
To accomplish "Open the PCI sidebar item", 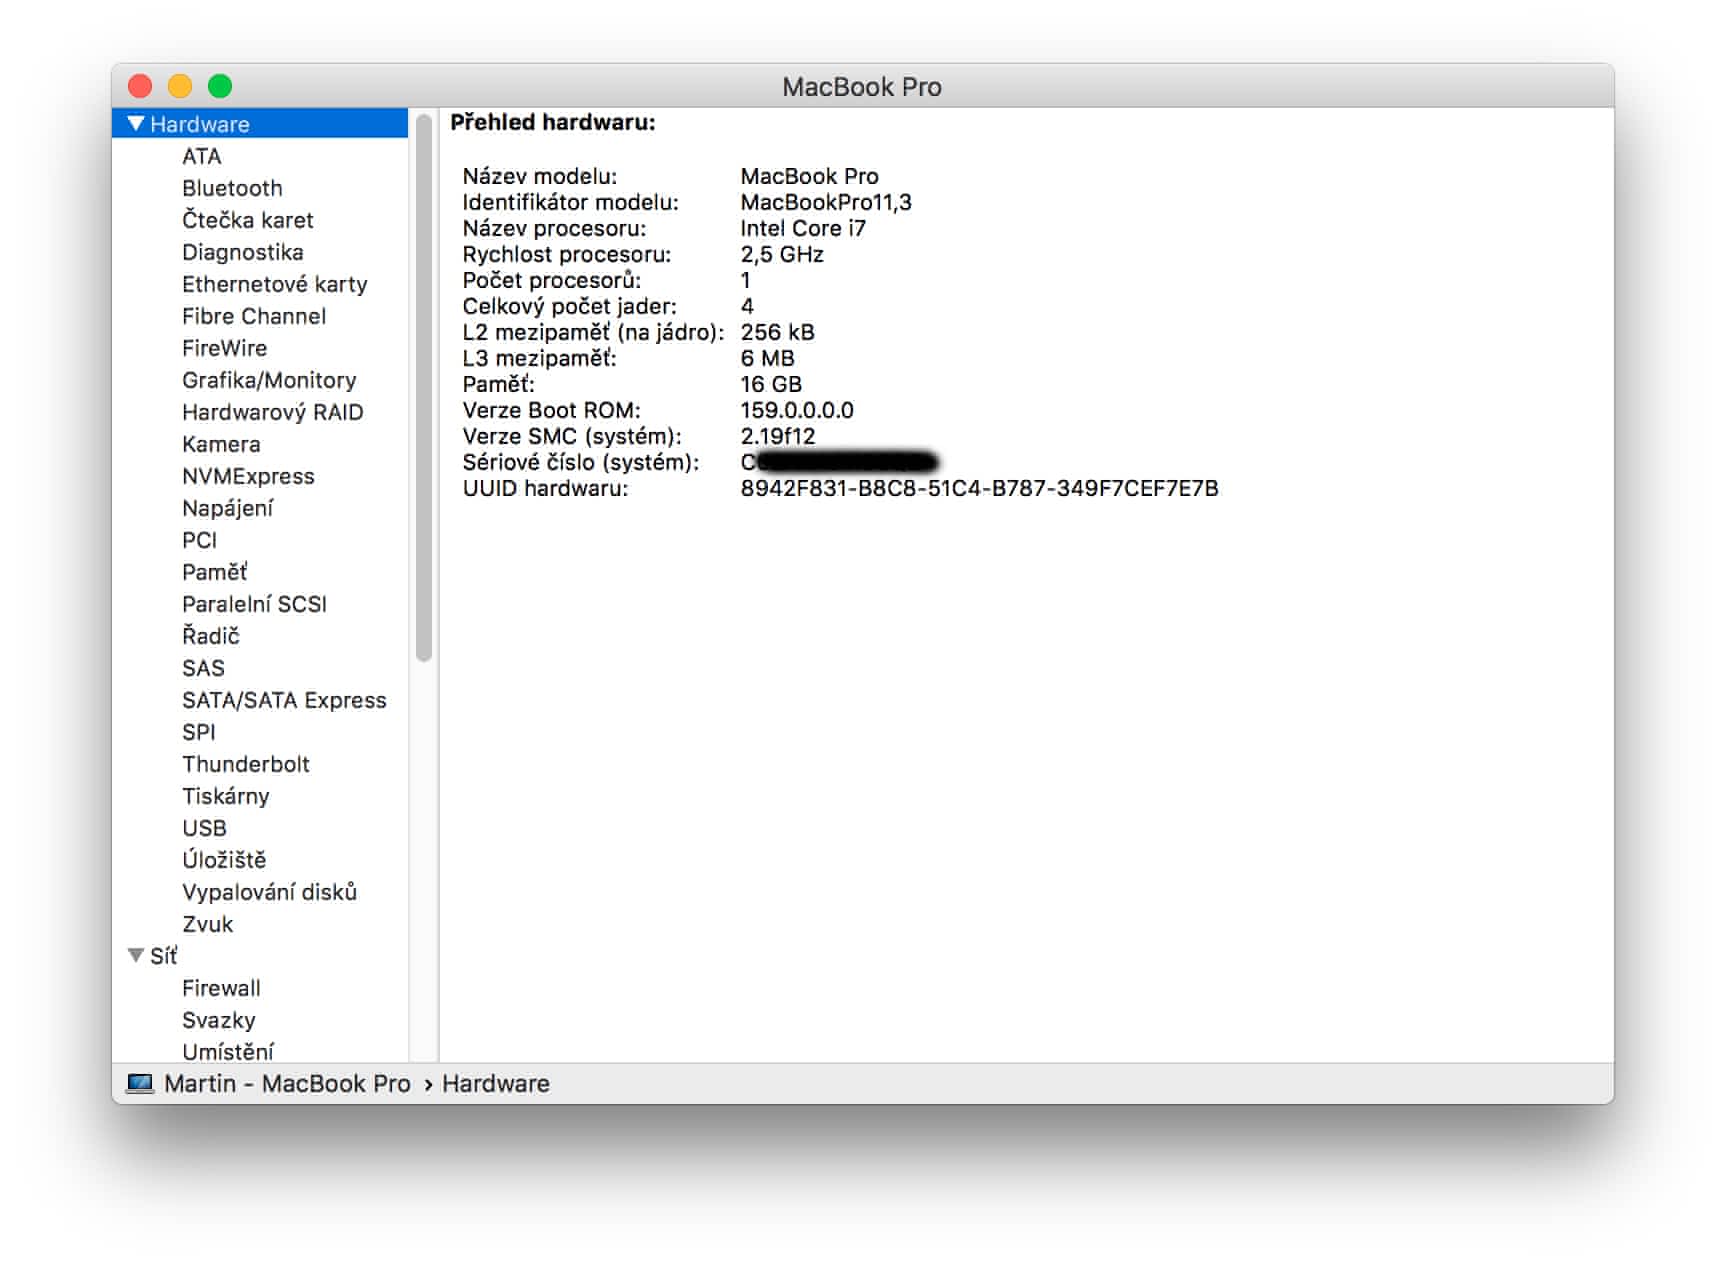I will (200, 540).
